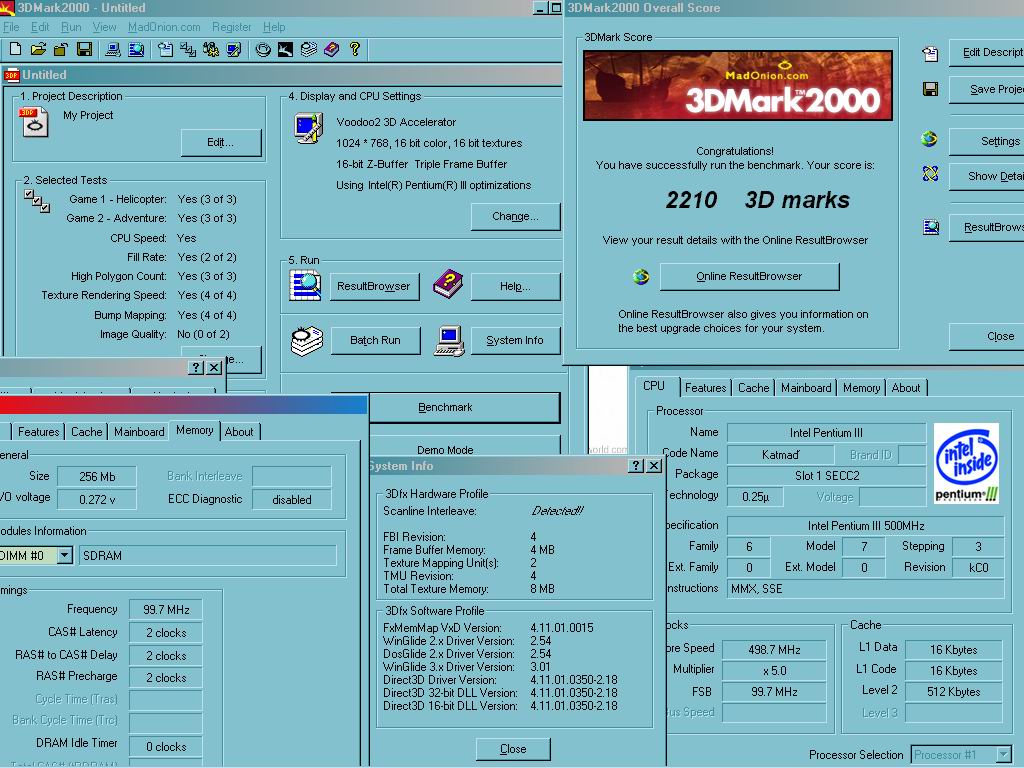
Task: Click the test options gear toolbar icon
Action: click(x=211, y=49)
